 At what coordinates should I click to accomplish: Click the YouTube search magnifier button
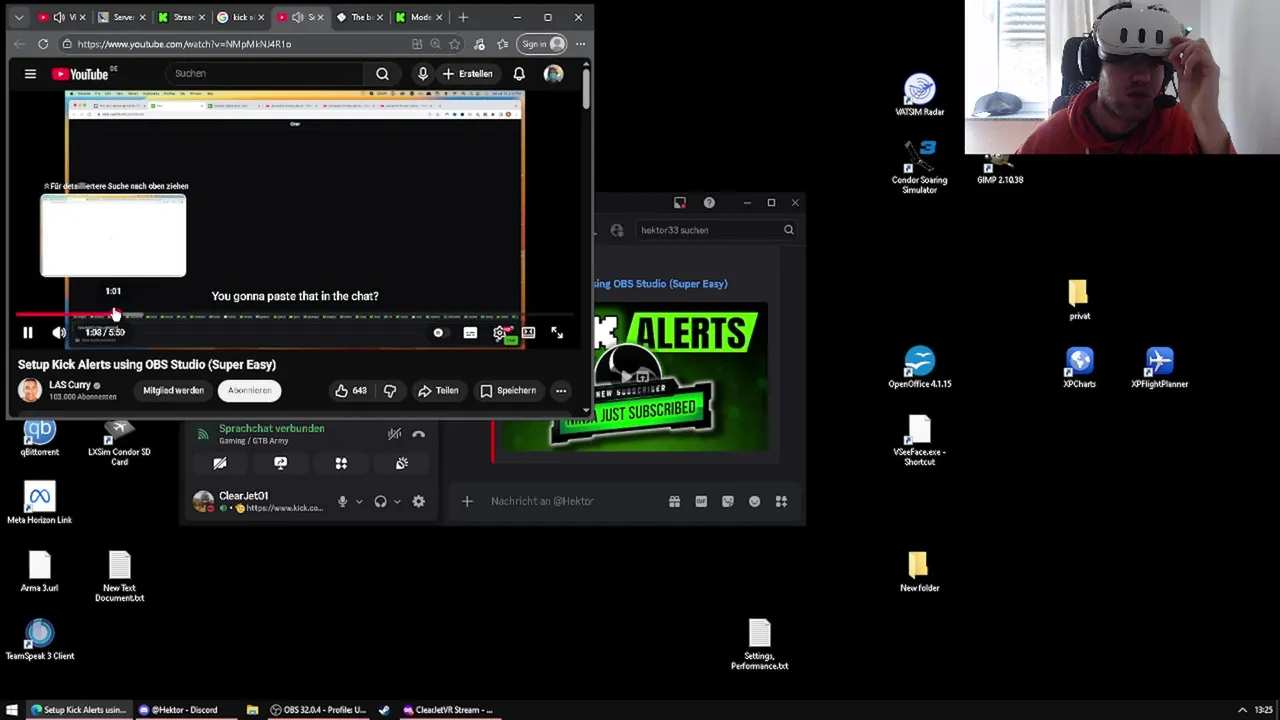382,74
